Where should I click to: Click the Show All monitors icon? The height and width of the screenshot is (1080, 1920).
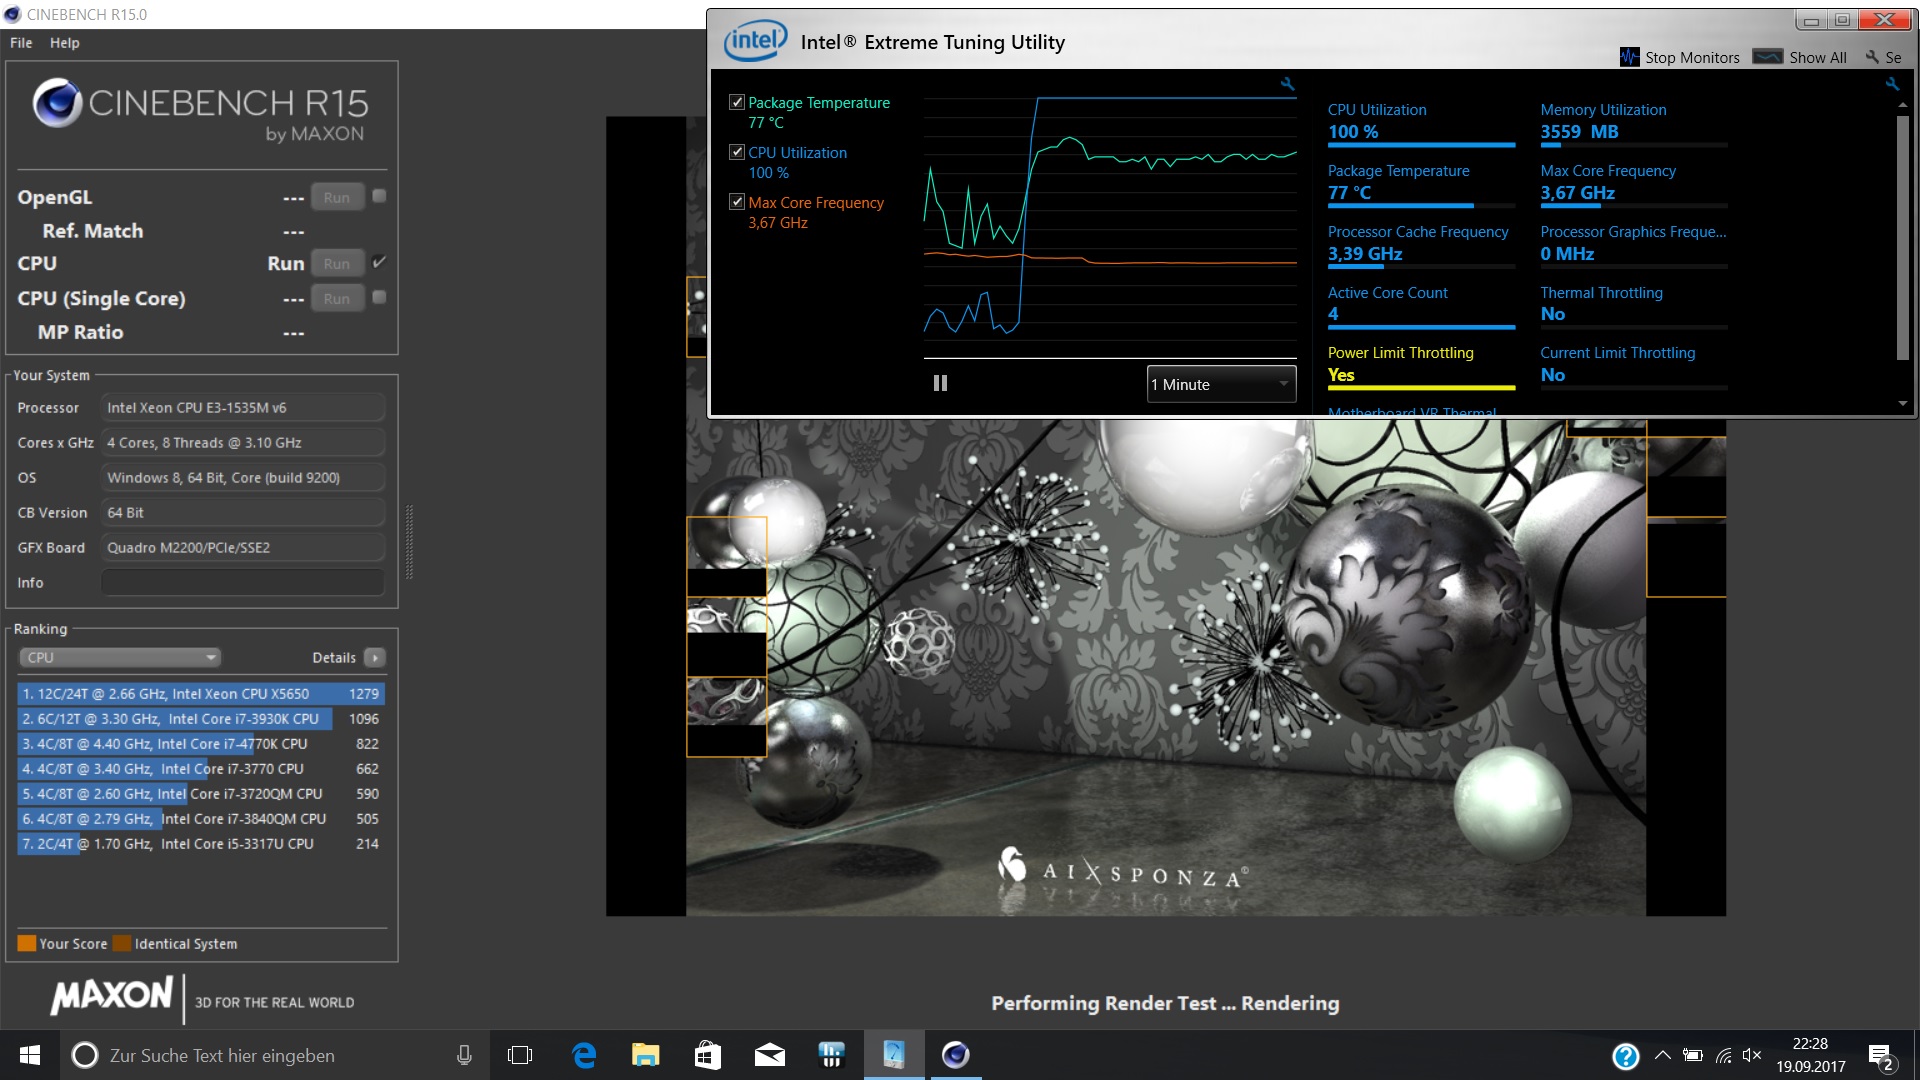click(x=1767, y=57)
